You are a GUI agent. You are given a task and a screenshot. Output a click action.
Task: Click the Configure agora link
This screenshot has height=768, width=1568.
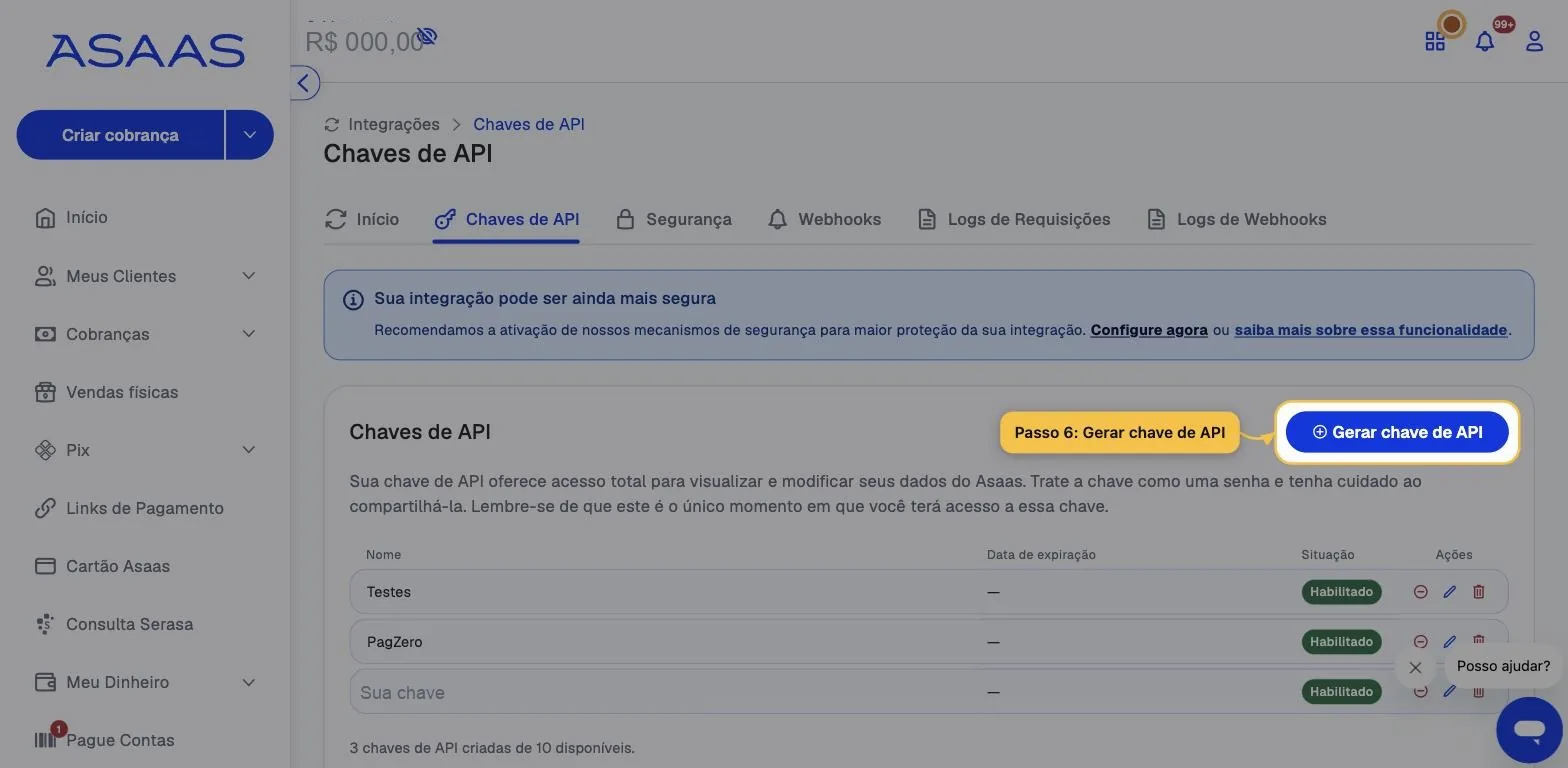click(1149, 330)
